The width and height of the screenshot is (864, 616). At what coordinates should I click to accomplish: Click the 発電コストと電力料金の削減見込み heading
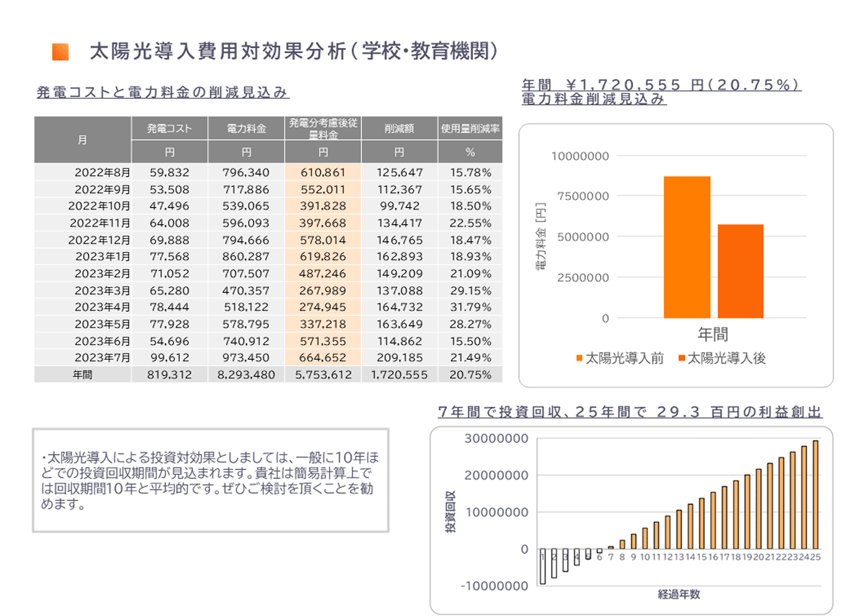point(162,92)
